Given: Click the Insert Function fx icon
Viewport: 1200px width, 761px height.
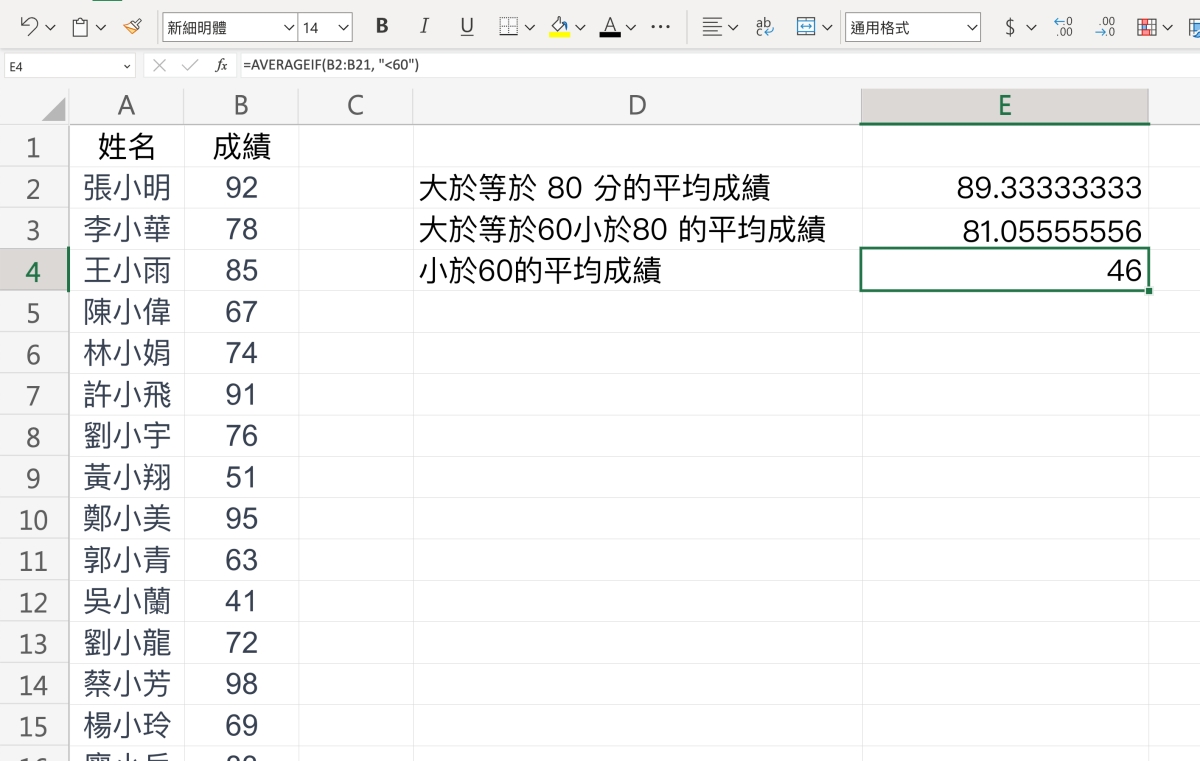Looking at the screenshot, I should tap(221, 66).
